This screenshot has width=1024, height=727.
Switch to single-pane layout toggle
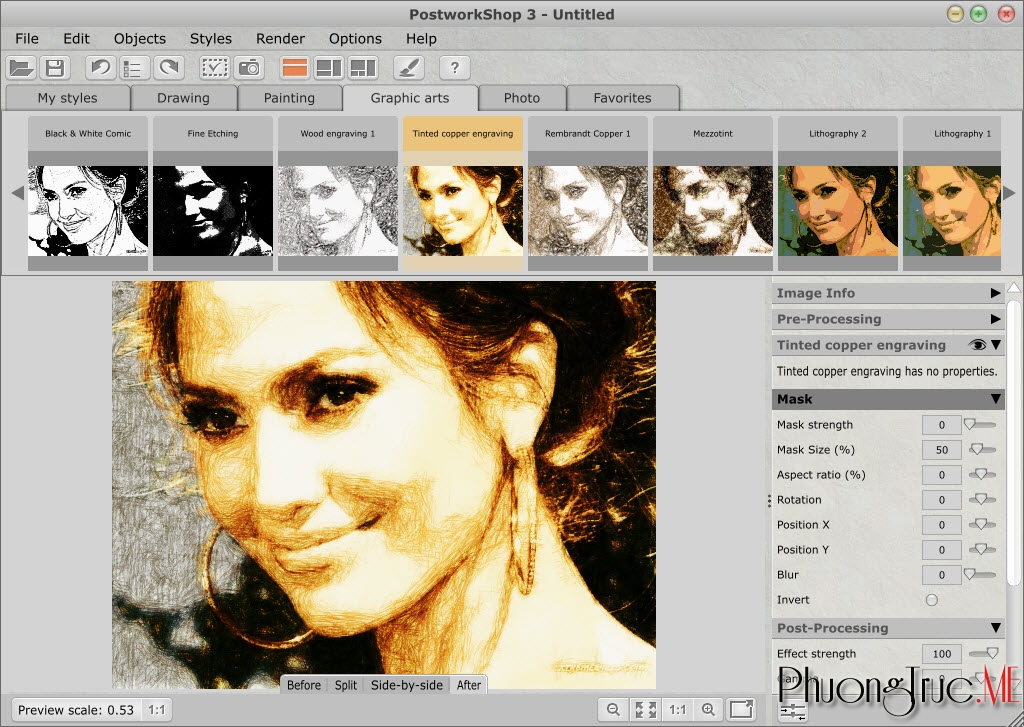tap(294, 68)
